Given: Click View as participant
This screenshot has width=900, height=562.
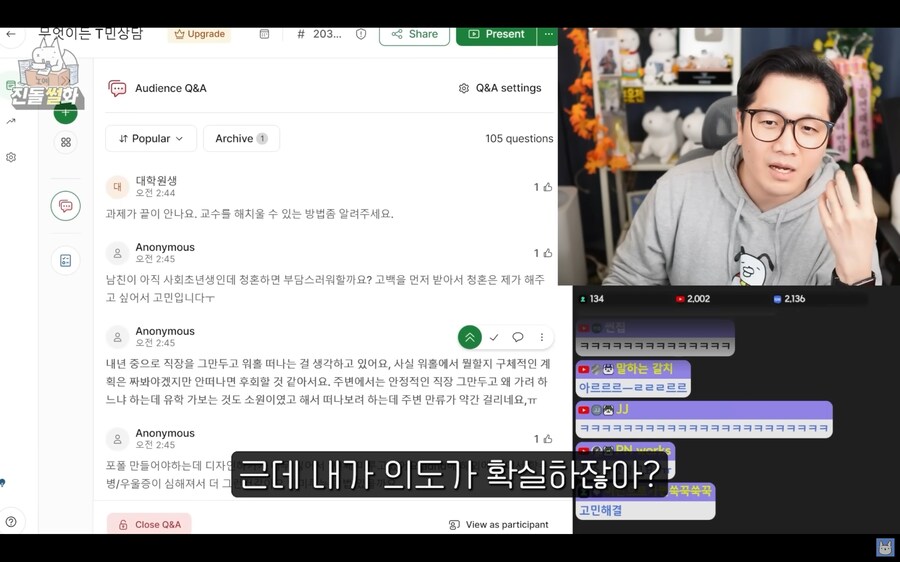Looking at the screenshot, I should pyautogui.click(x=498, y=524).
